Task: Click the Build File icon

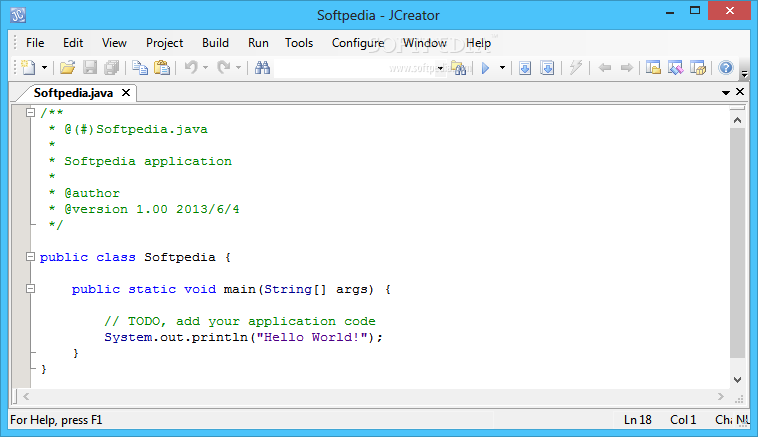Action: [525, 68]
